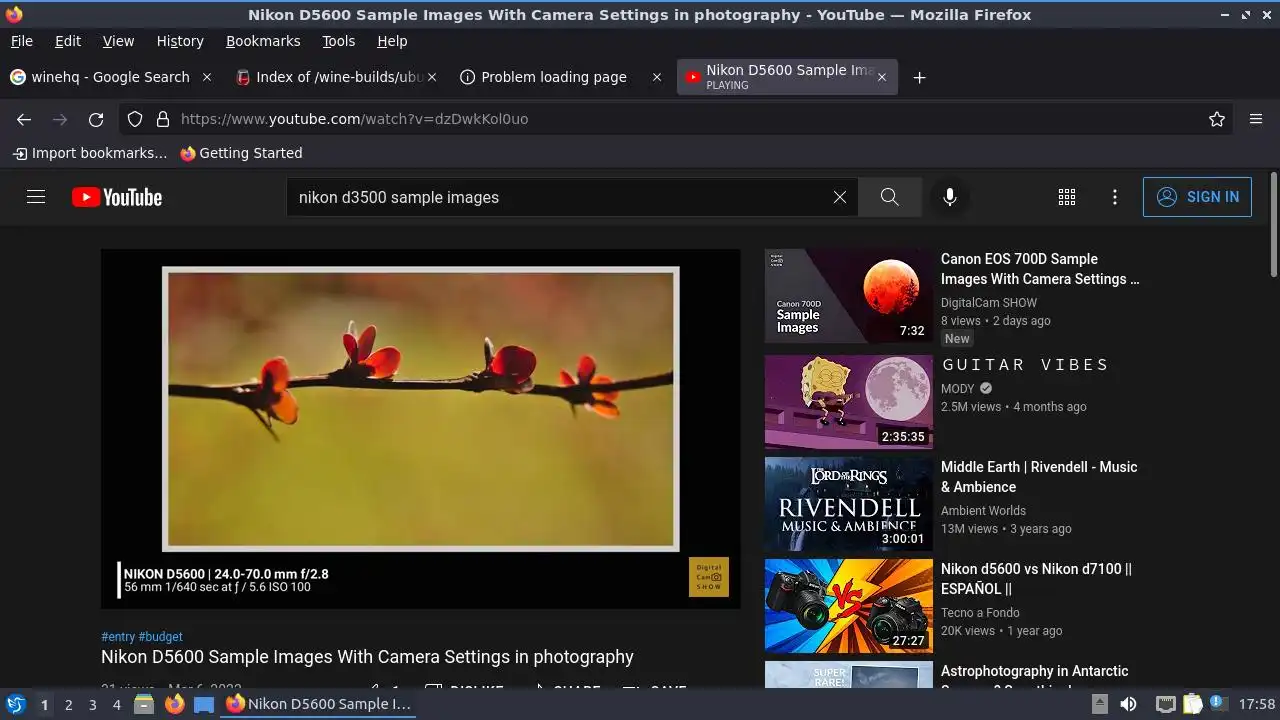This screenshot has height=720, width=1280.
Task: Click the YouTube page scrollbar
Action: (1273, 225)
